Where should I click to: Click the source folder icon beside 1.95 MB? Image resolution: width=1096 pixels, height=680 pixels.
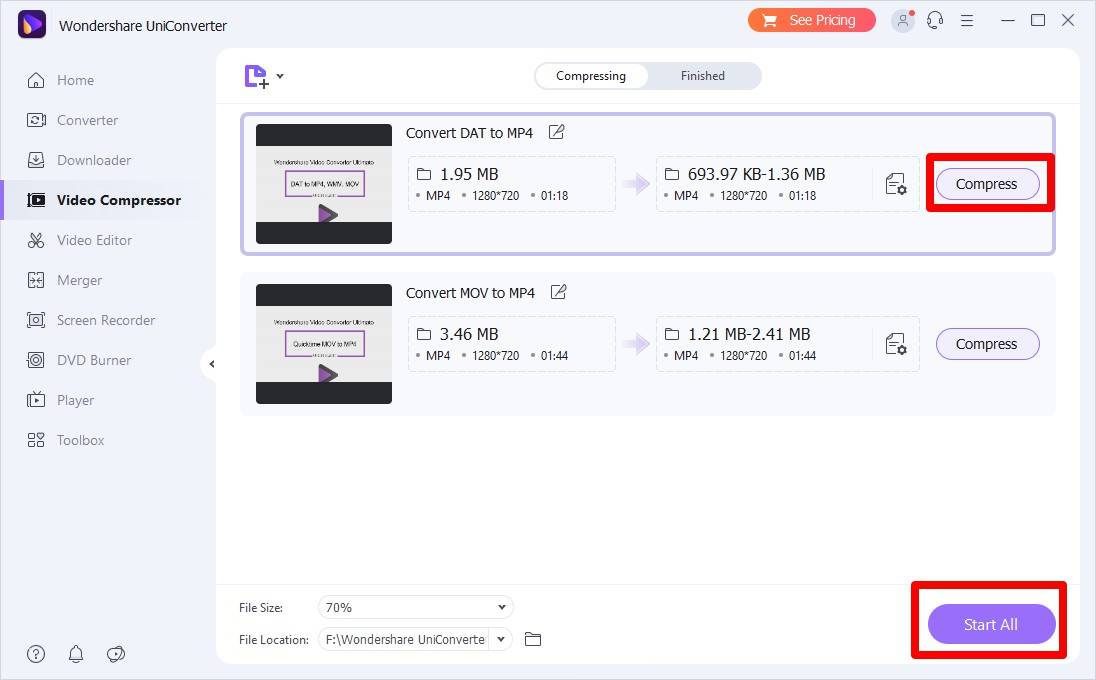[x=424, y=174]
